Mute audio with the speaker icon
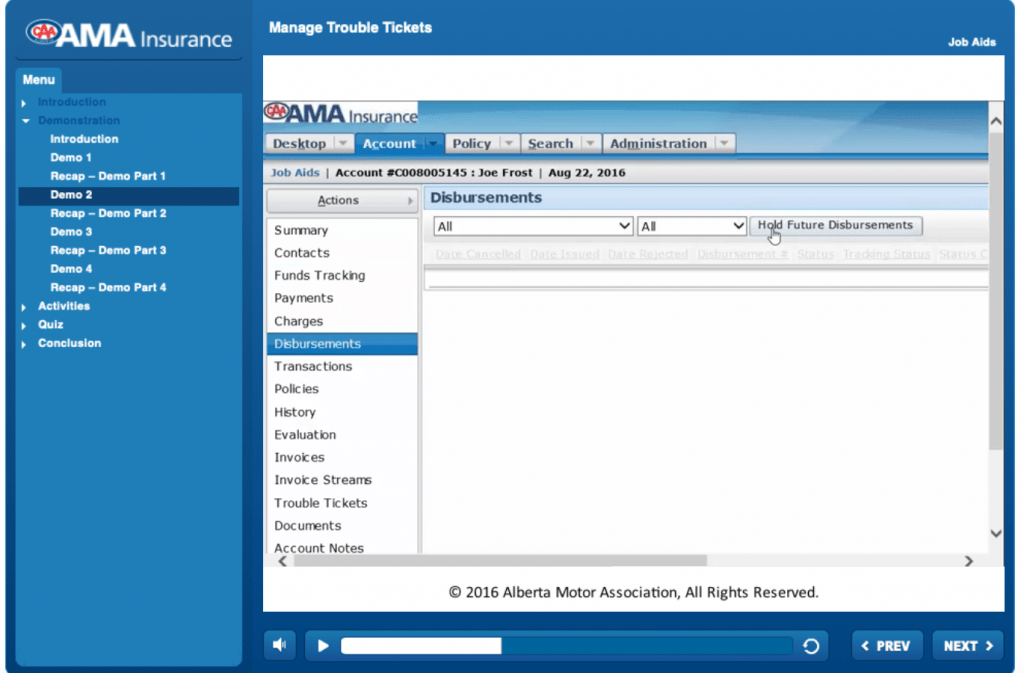Image resolution: width=1024 pixels, height=673 pixels. coord(280,646)
